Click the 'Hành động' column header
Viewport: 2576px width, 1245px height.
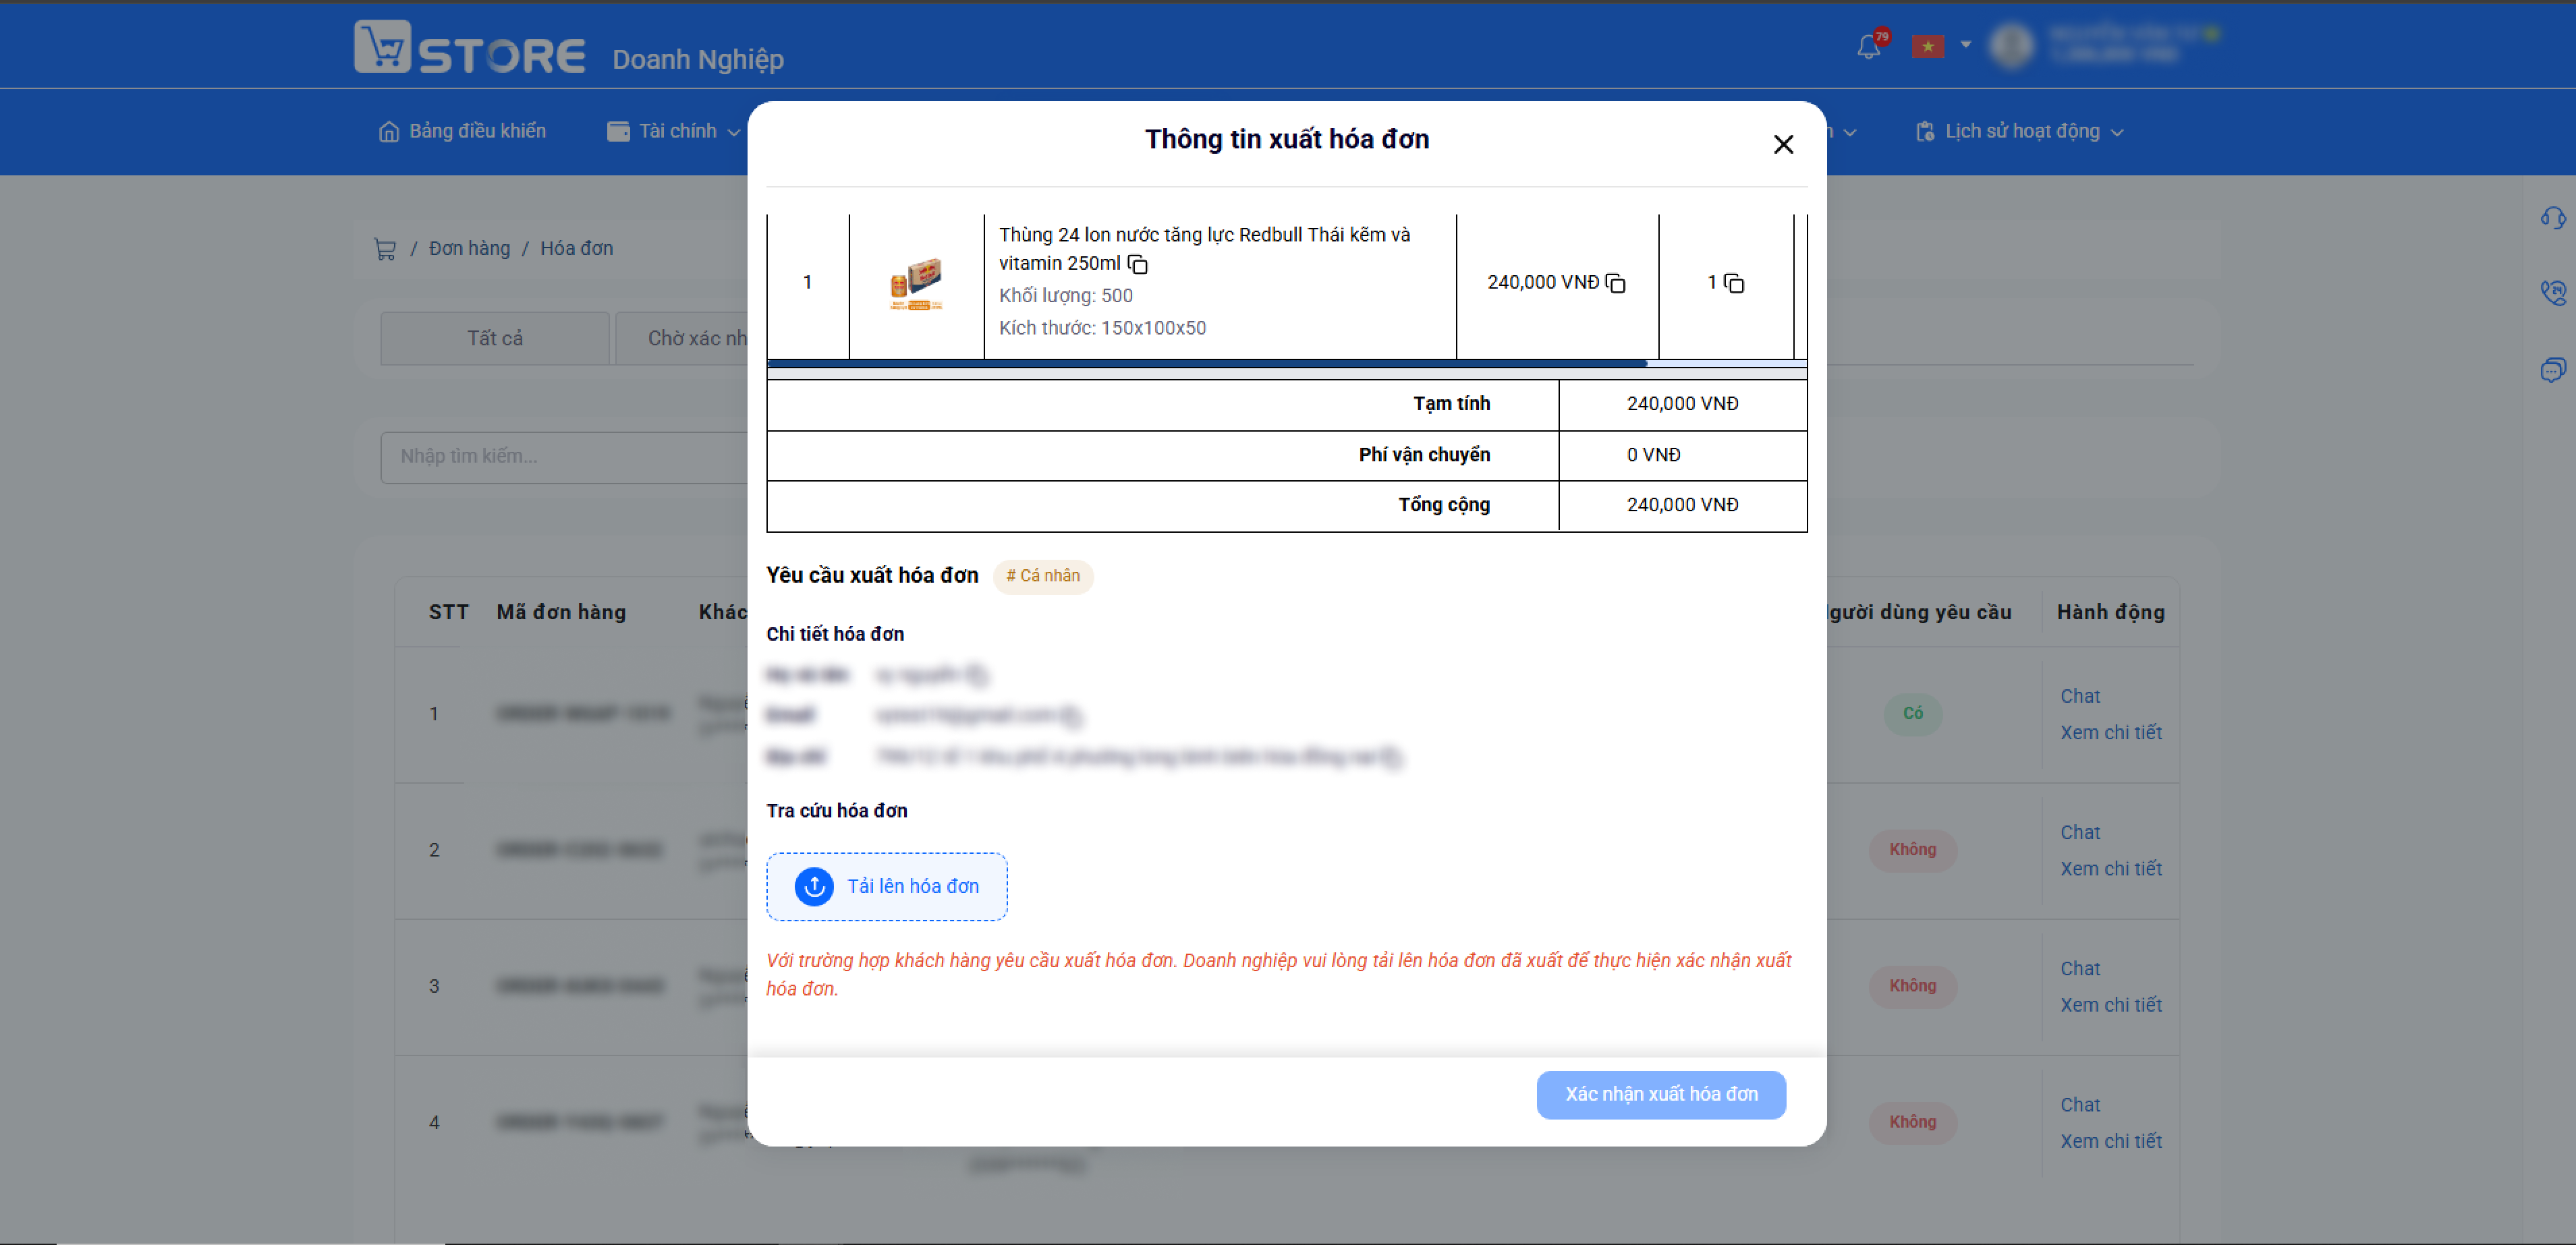pos(2111,612)
